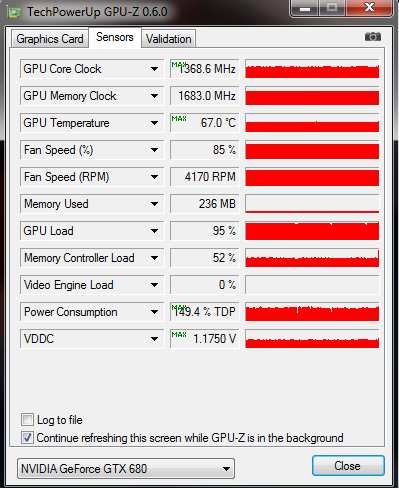
Task: Click the camera screenshot icon
Action: click(373, 37)
